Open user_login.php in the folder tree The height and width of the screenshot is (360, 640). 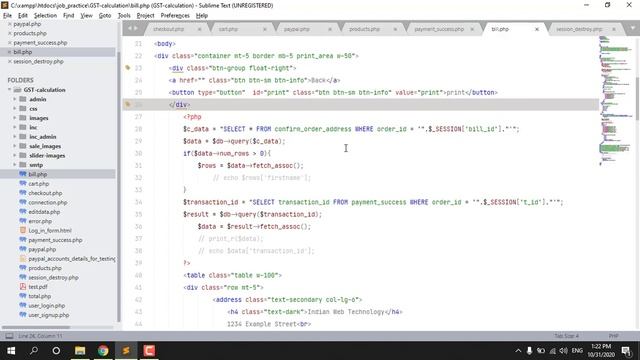click(x=47, y=306)
